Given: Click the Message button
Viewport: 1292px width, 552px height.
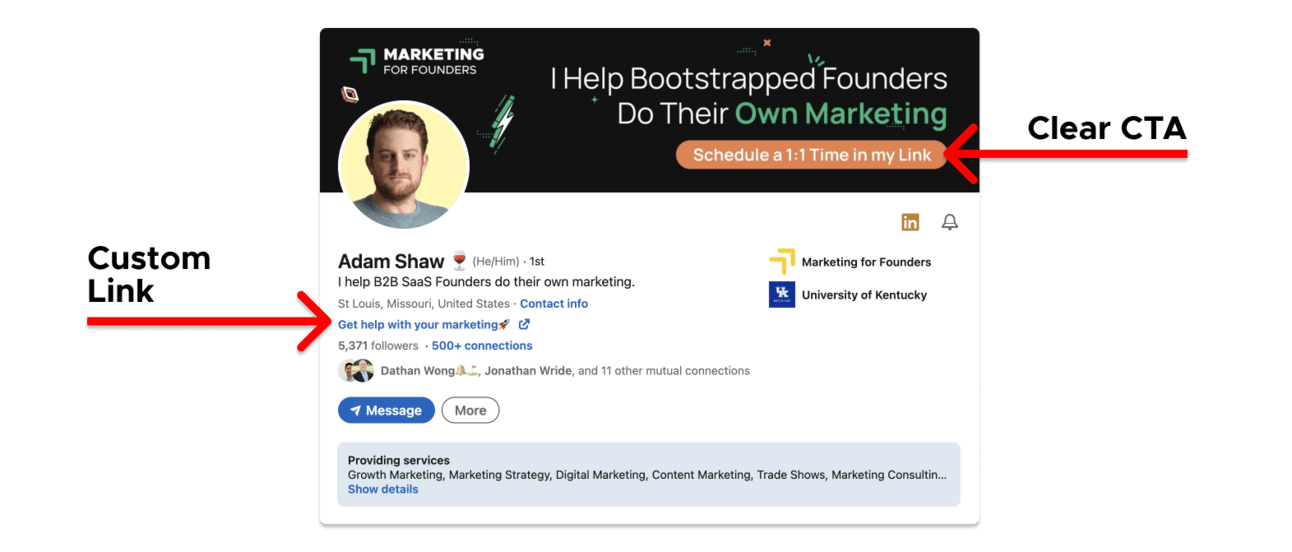Looking at the screenshot, I should [386, 410].
